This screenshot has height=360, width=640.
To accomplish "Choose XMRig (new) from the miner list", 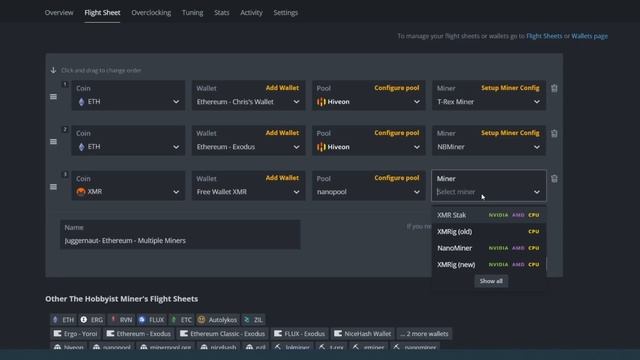I will (489, 264).
